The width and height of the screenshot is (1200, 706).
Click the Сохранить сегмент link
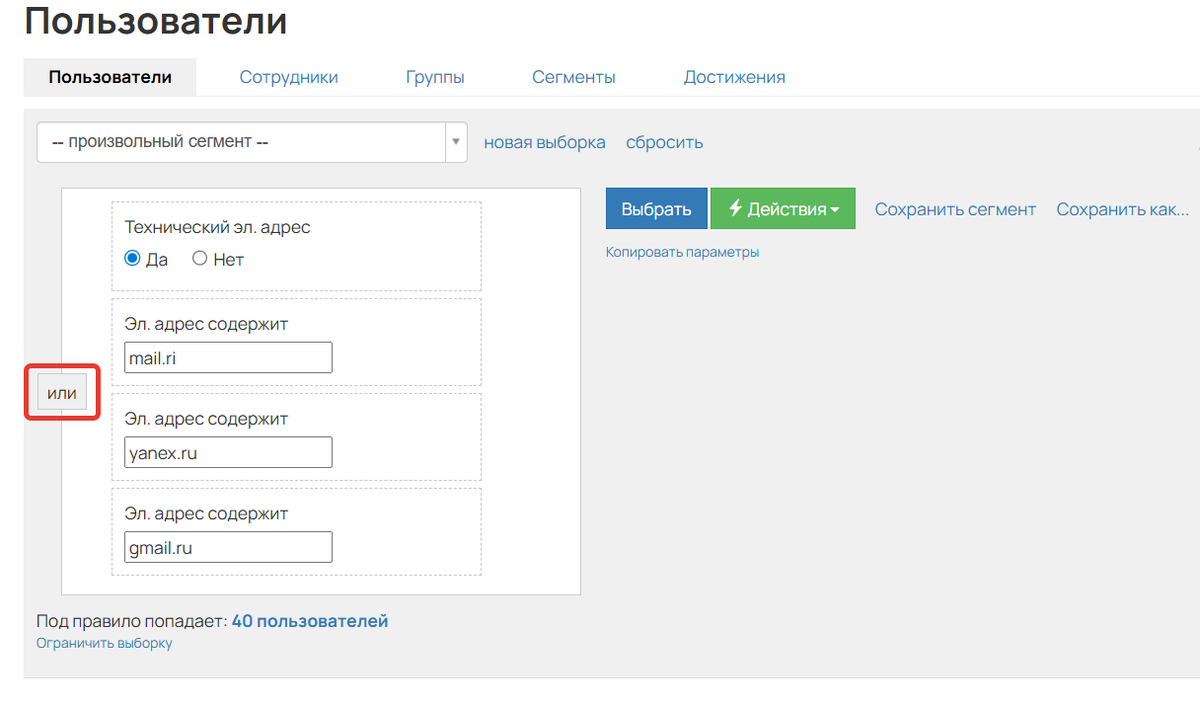[955, 209]
